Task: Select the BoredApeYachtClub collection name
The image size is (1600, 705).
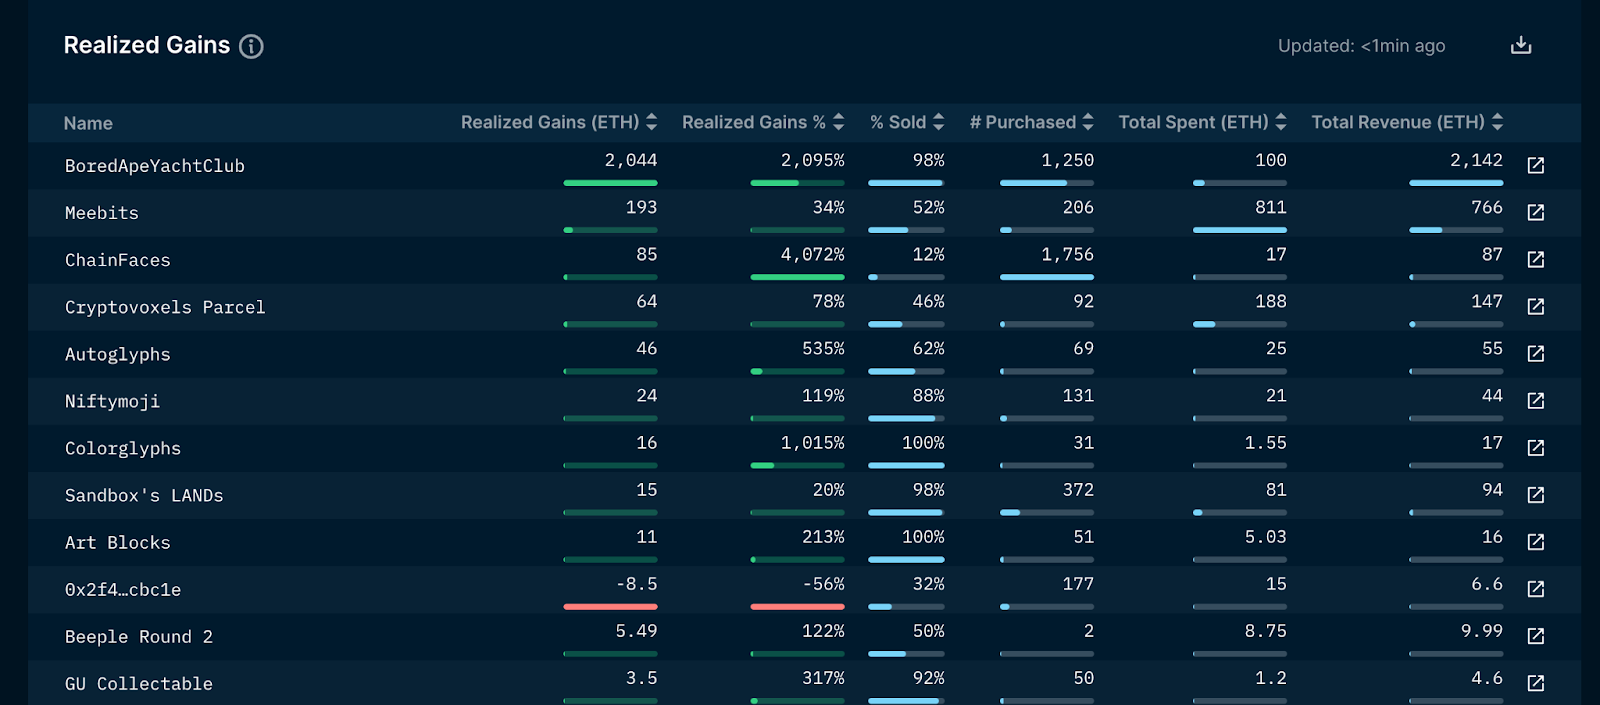Action: [155, 166]
